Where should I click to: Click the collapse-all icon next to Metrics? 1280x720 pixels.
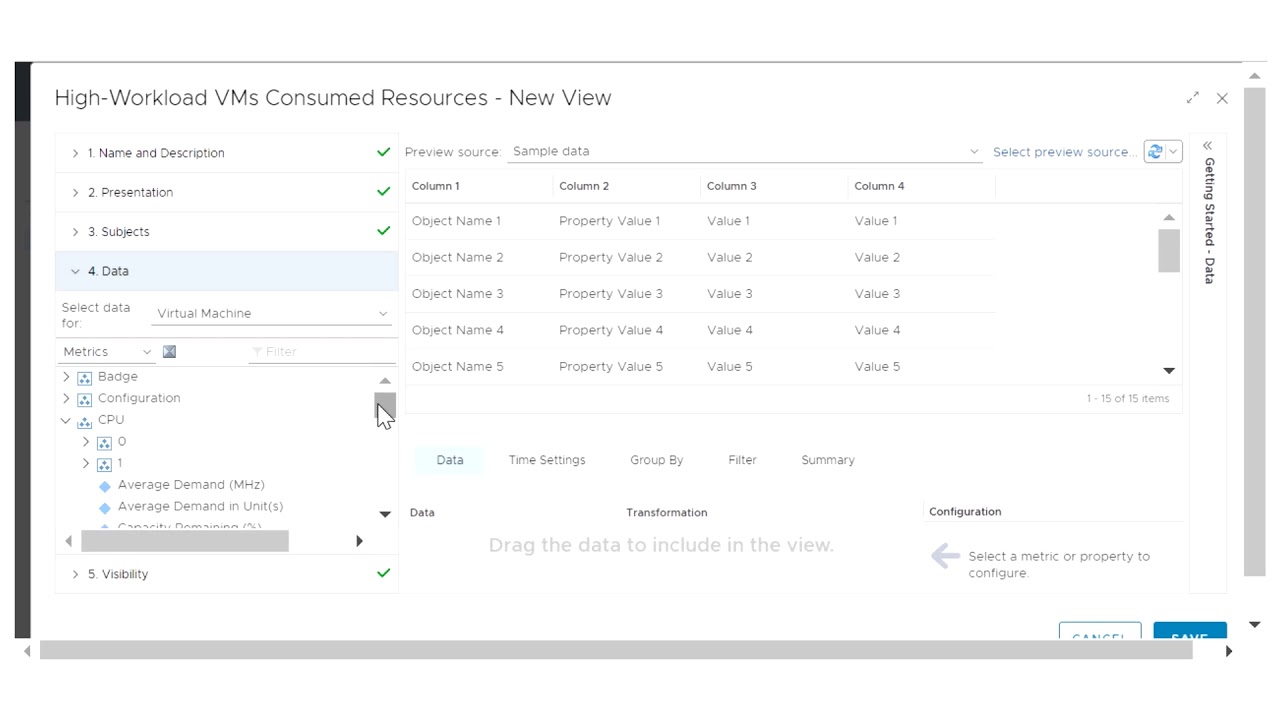[x=169, y=351]
